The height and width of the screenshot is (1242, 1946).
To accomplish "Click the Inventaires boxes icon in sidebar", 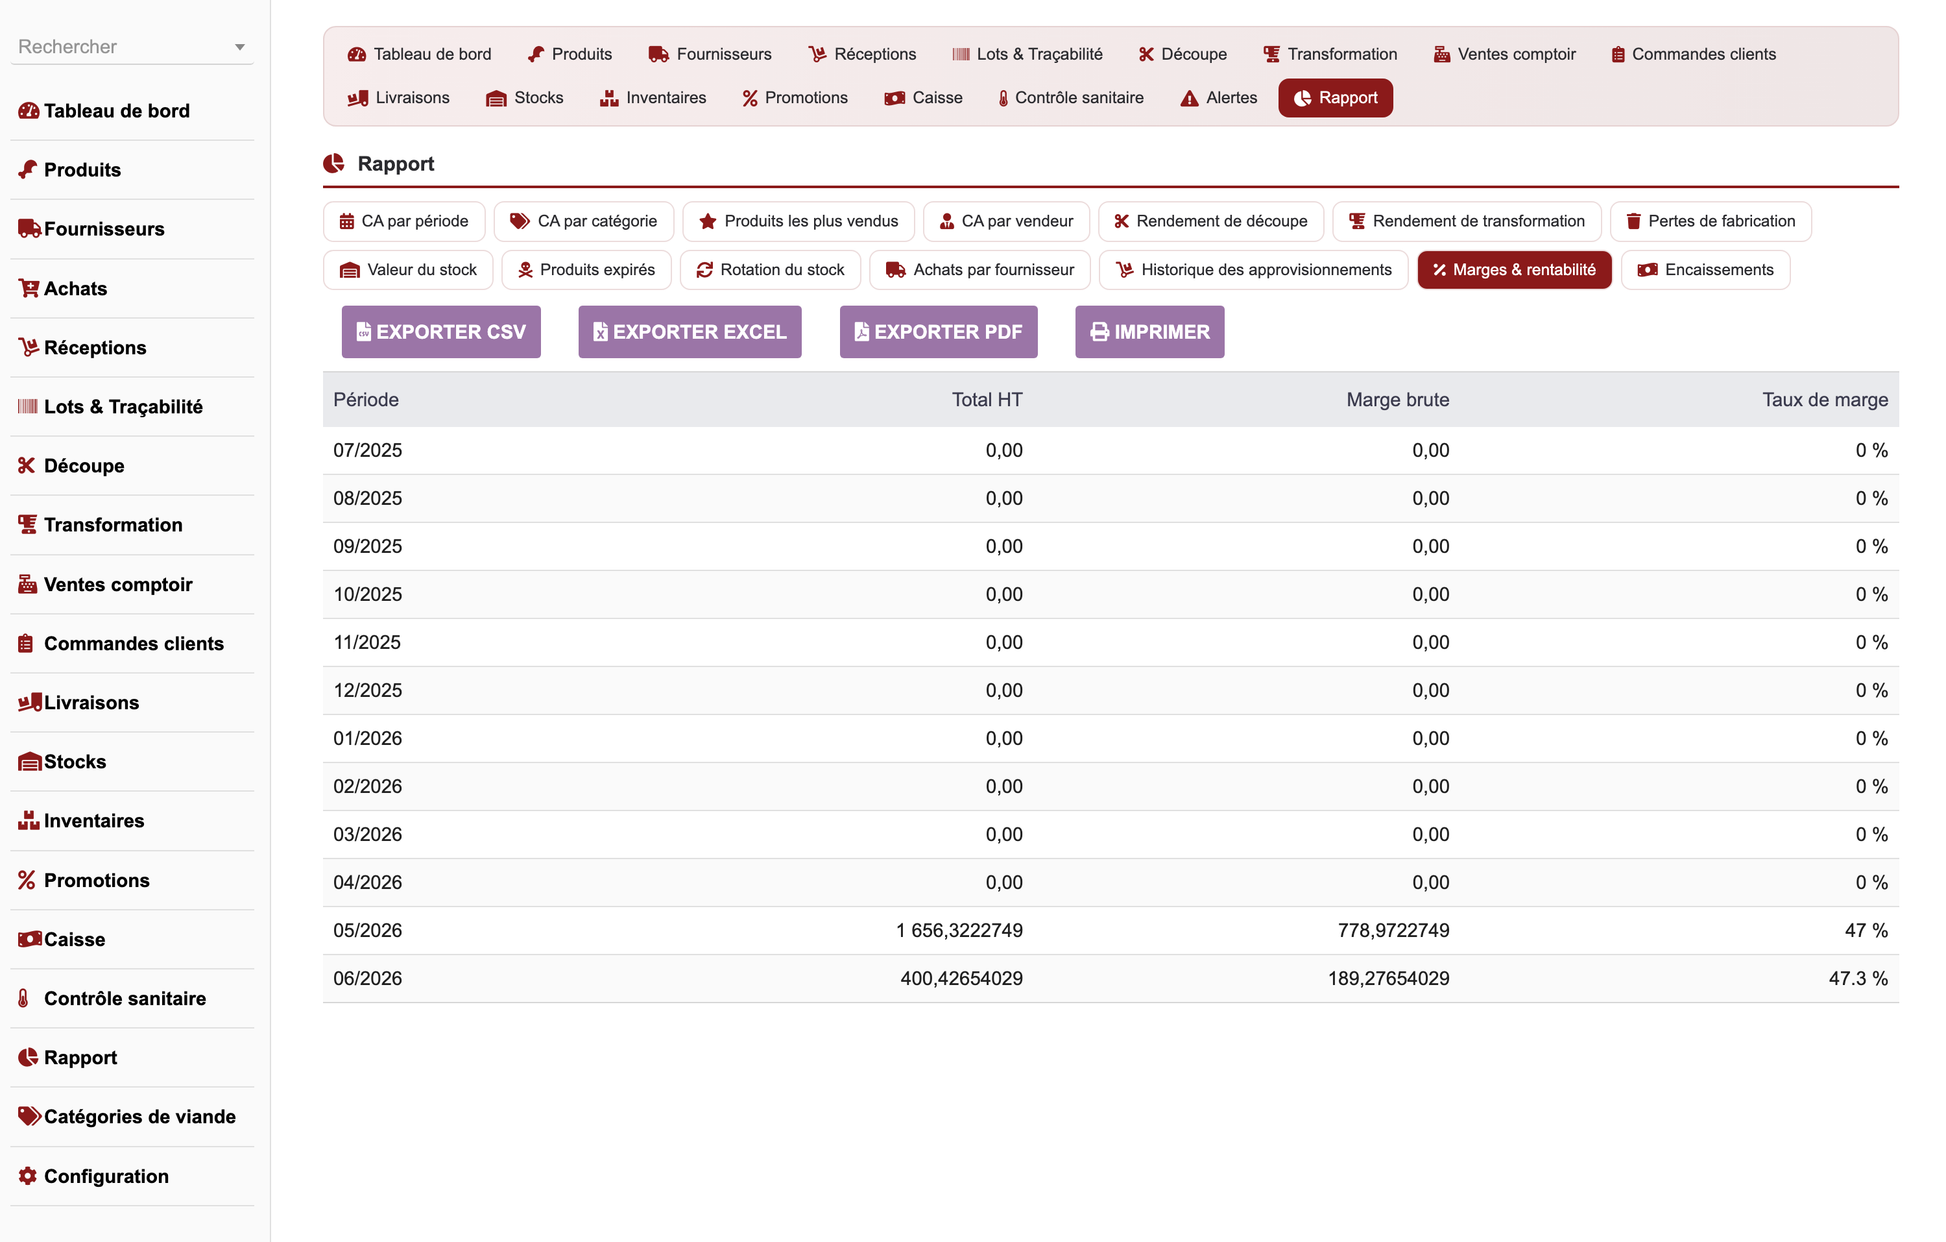I will [x=28, y=820].
